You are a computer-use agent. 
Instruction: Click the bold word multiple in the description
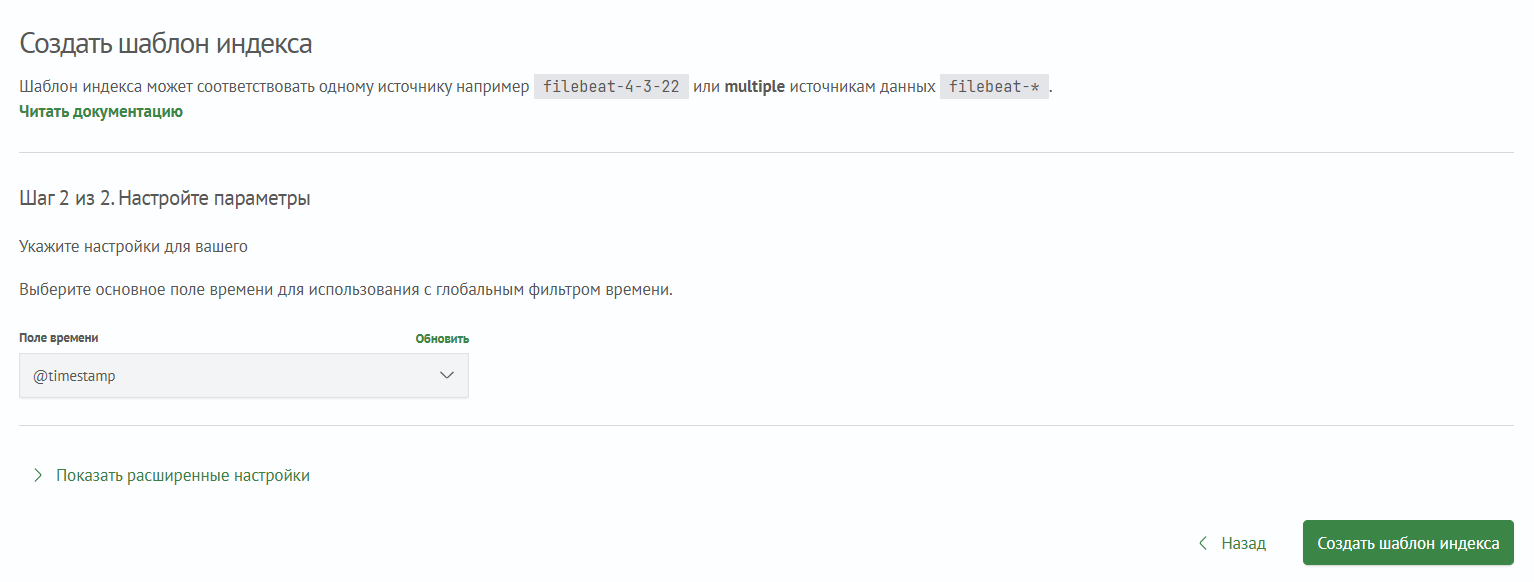pyautogui.click(x=755, y=87)
